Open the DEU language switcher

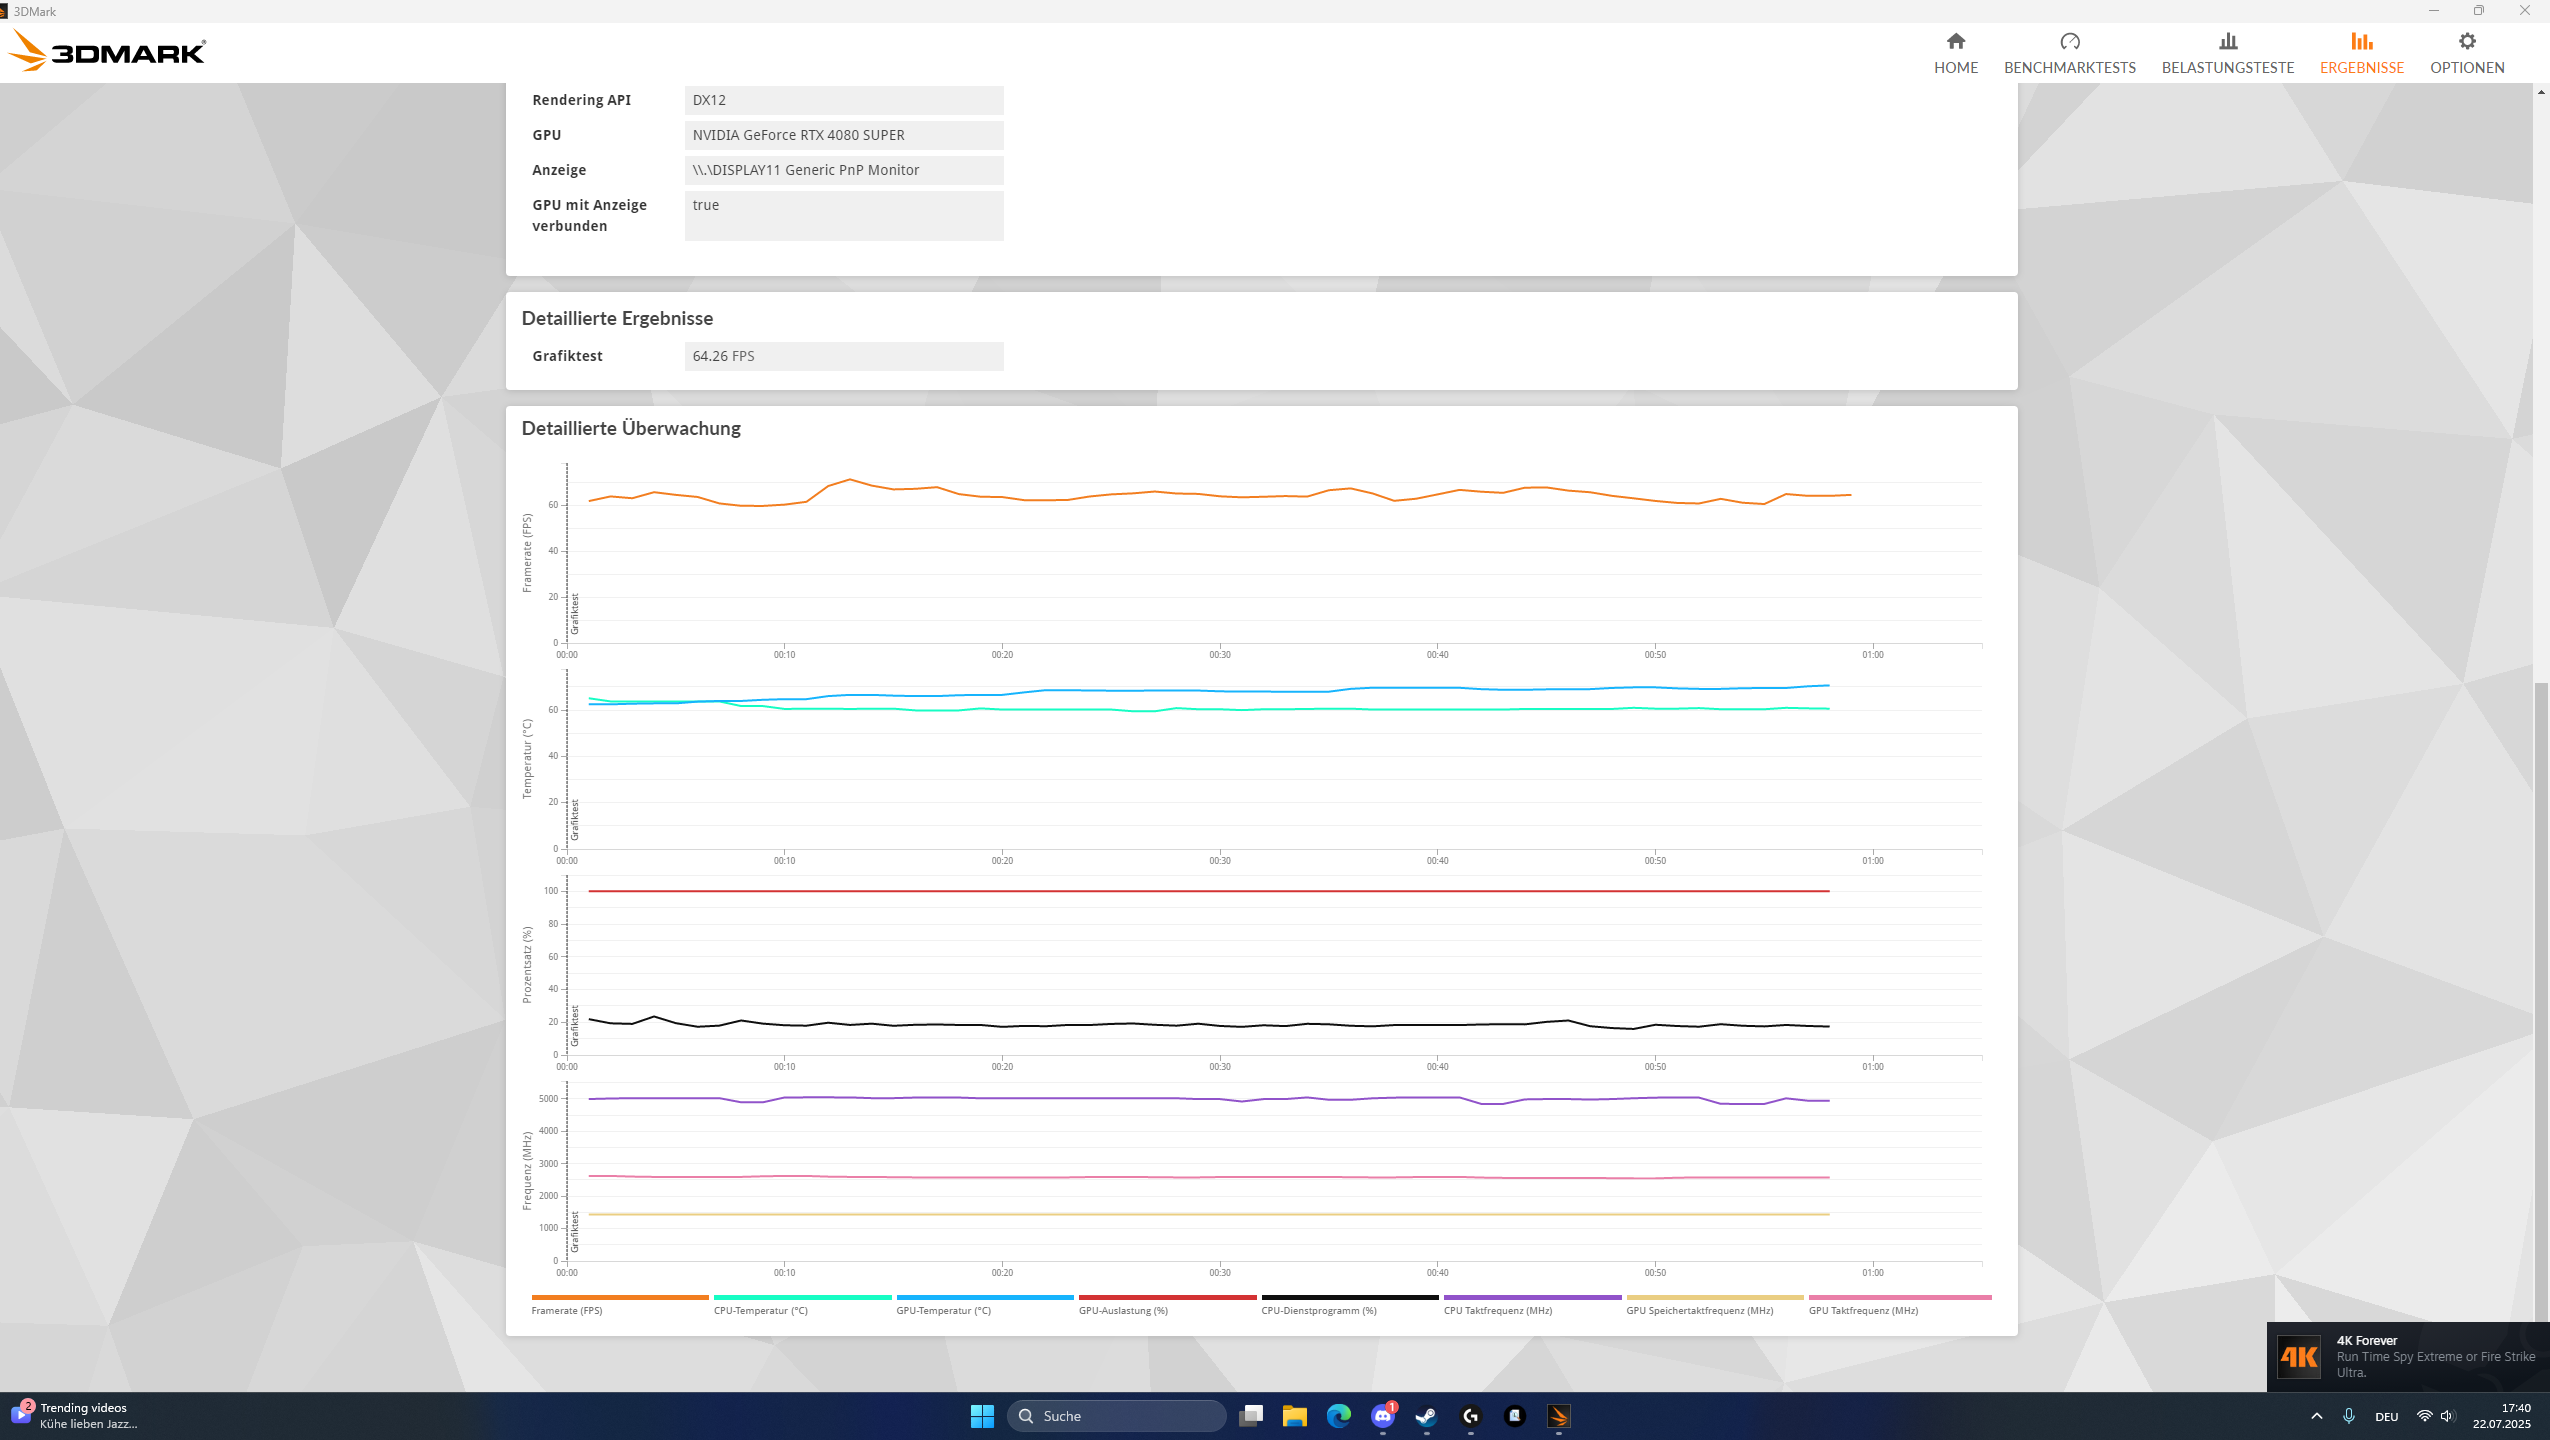coord(2386,1416)
